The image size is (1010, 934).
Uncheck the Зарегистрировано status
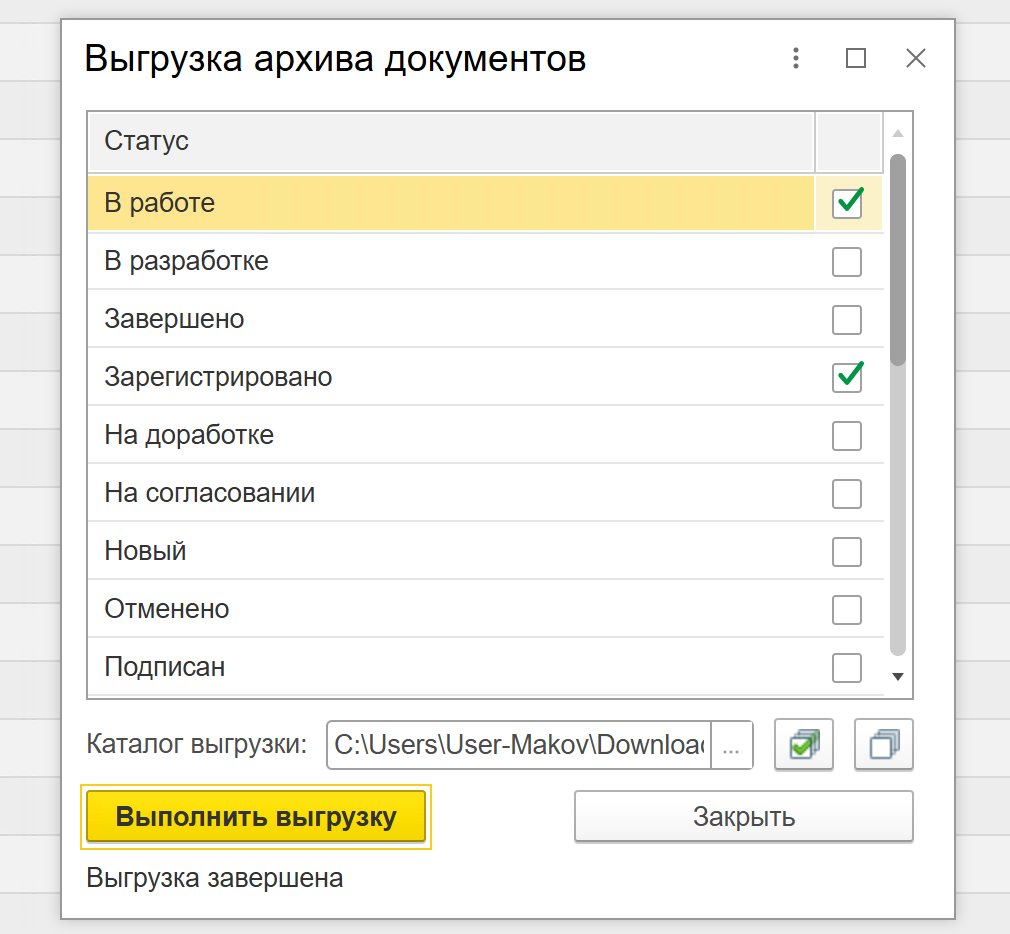(x=847, y=377)
